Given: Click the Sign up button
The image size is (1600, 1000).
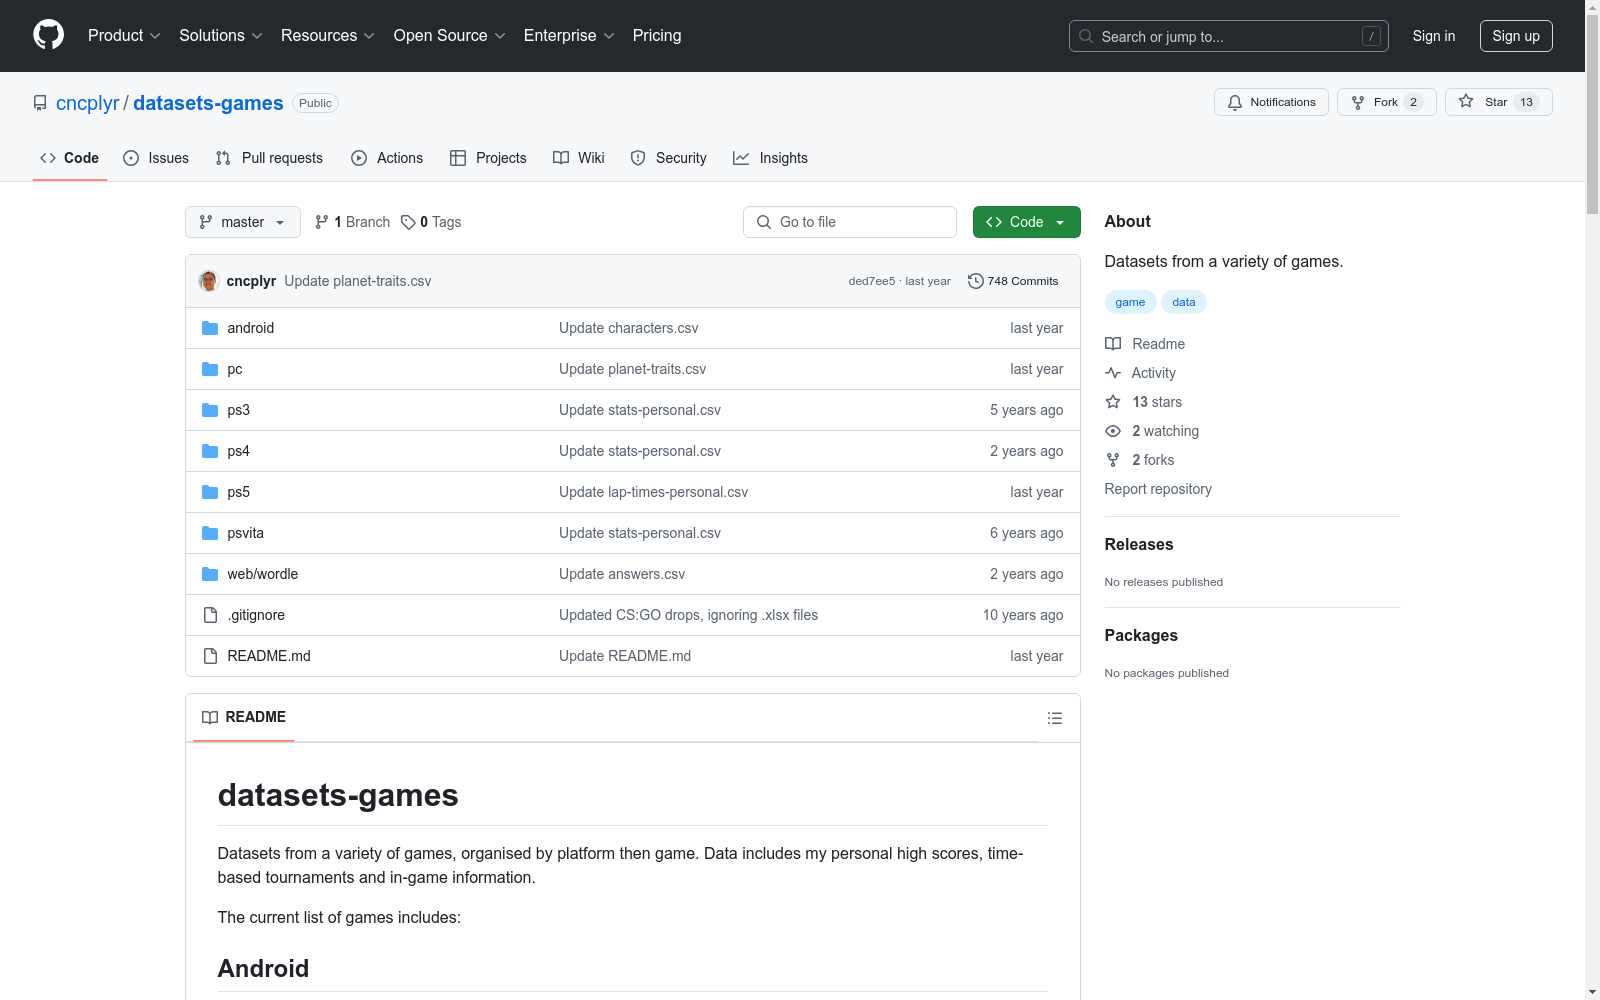Looking at the screenshot, I should (1516, 36).
